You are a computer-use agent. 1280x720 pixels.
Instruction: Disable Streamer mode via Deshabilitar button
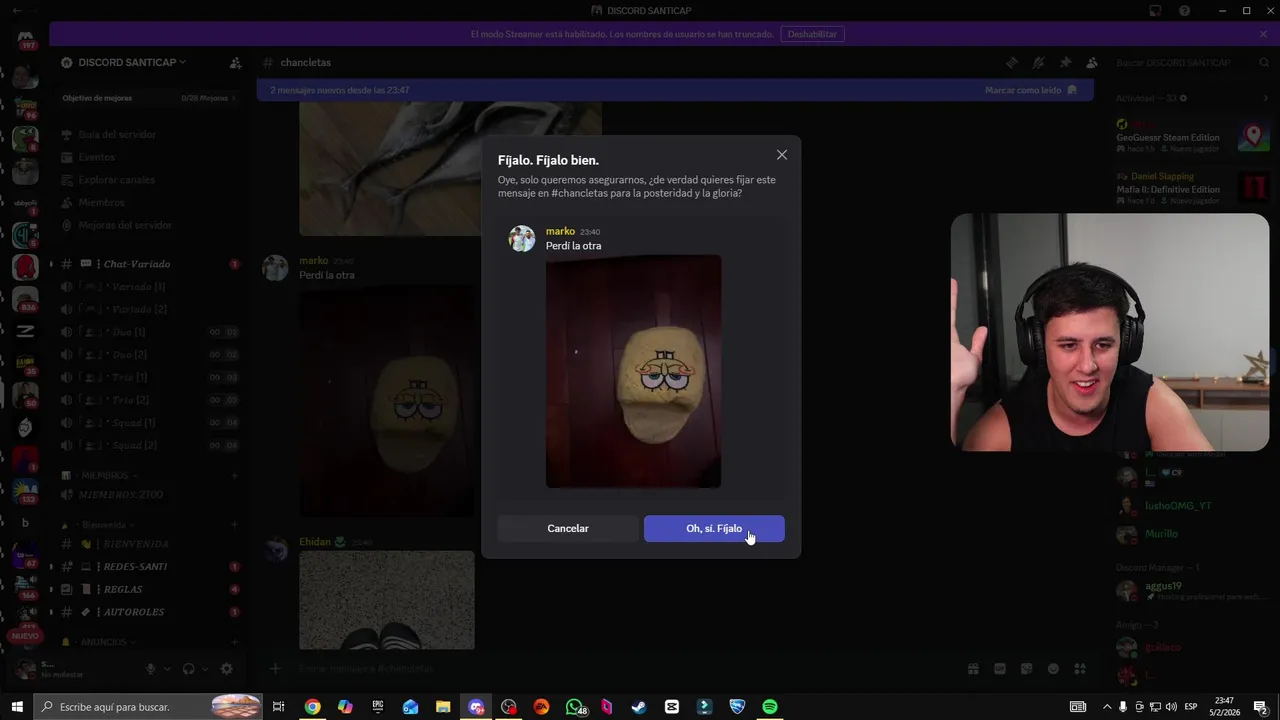coord(812,34)
